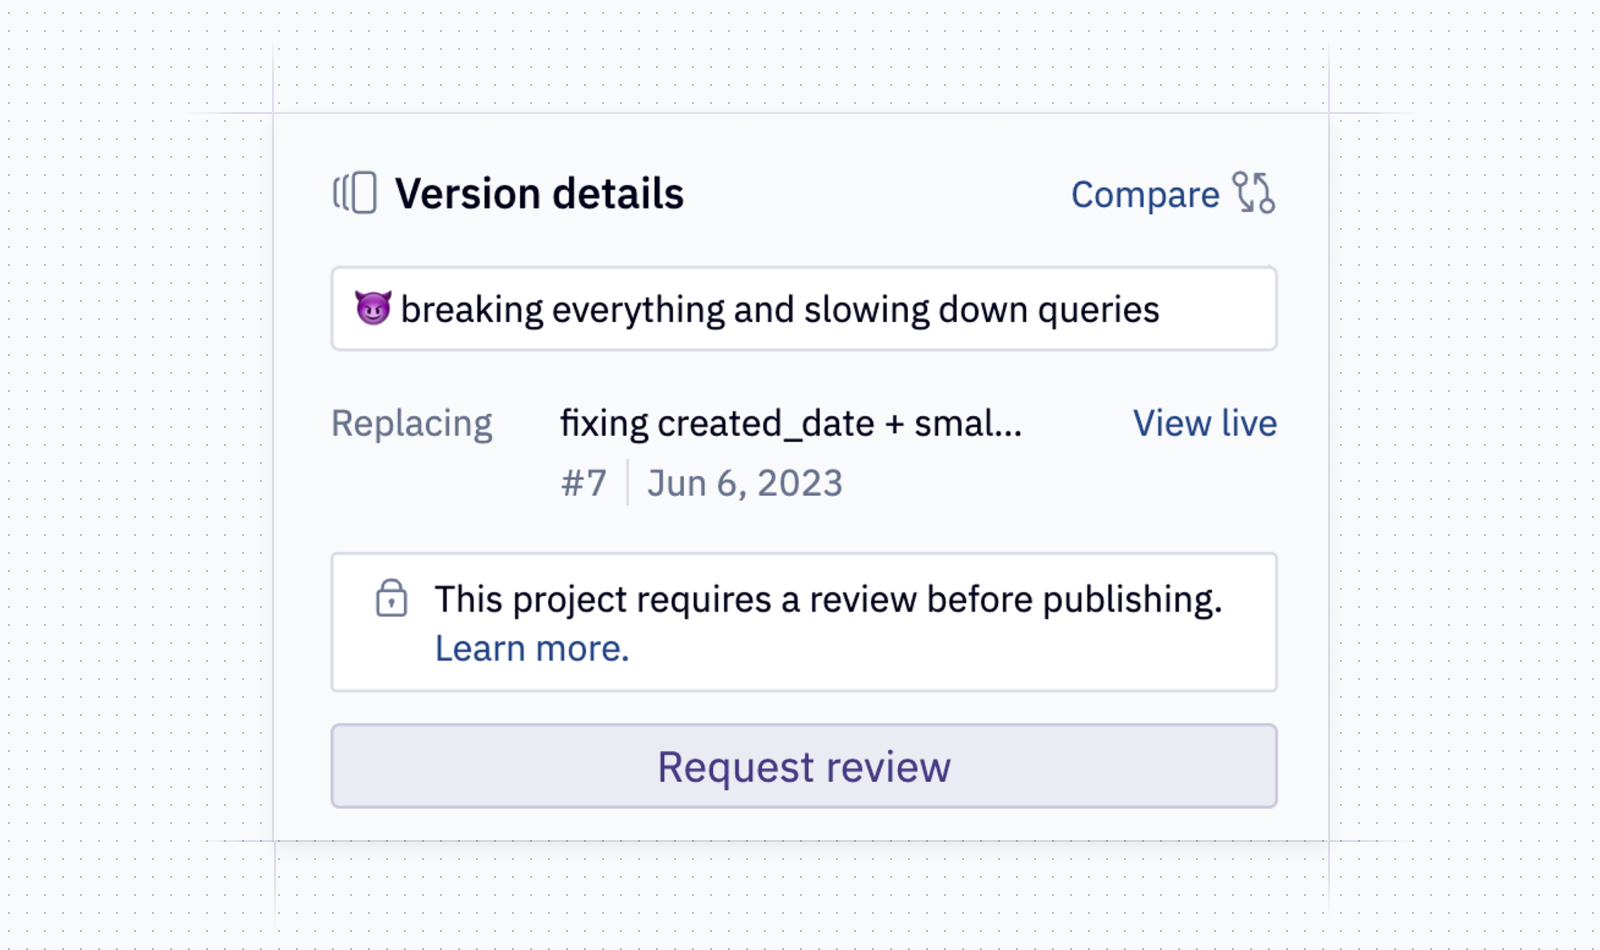Click the lock icon in review notice
1600x950 pixels.
(x=391, y=598)
